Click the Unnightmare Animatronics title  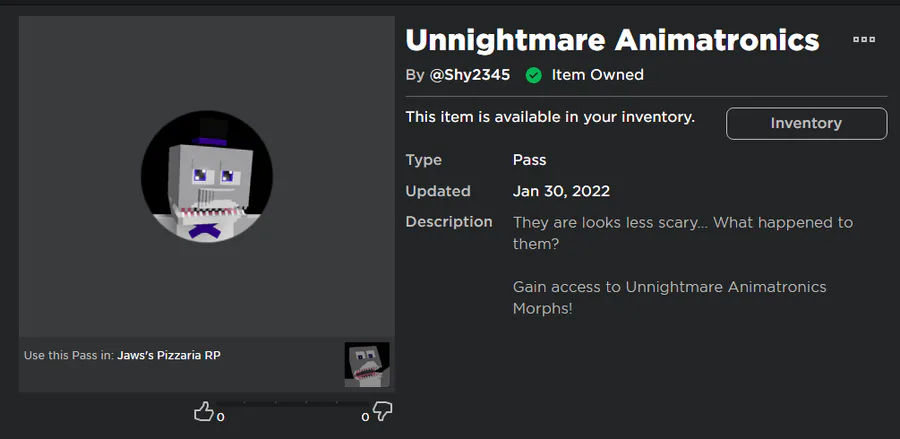click(x=612, y=41)
